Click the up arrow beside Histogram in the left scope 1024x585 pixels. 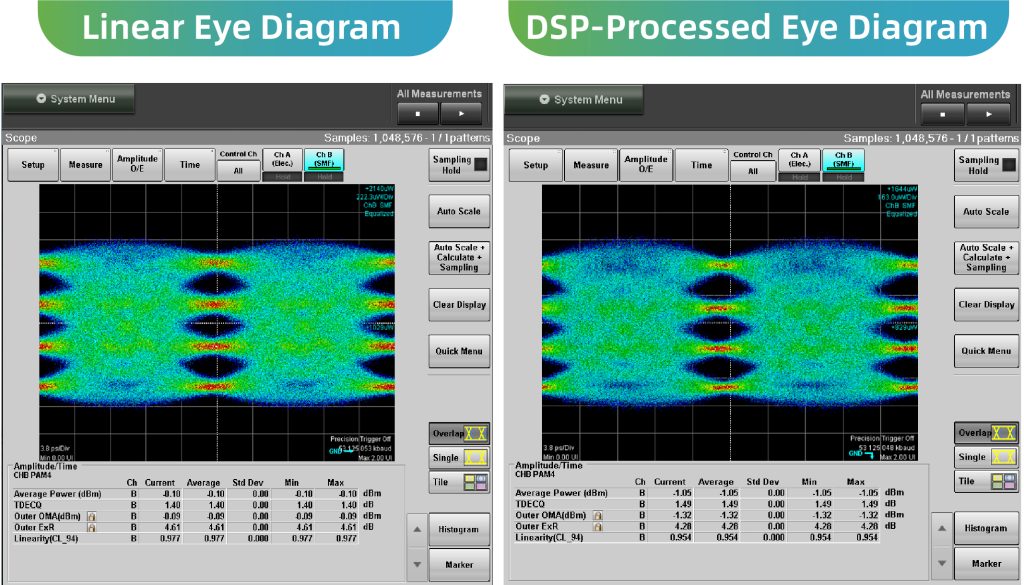(417, 529)
